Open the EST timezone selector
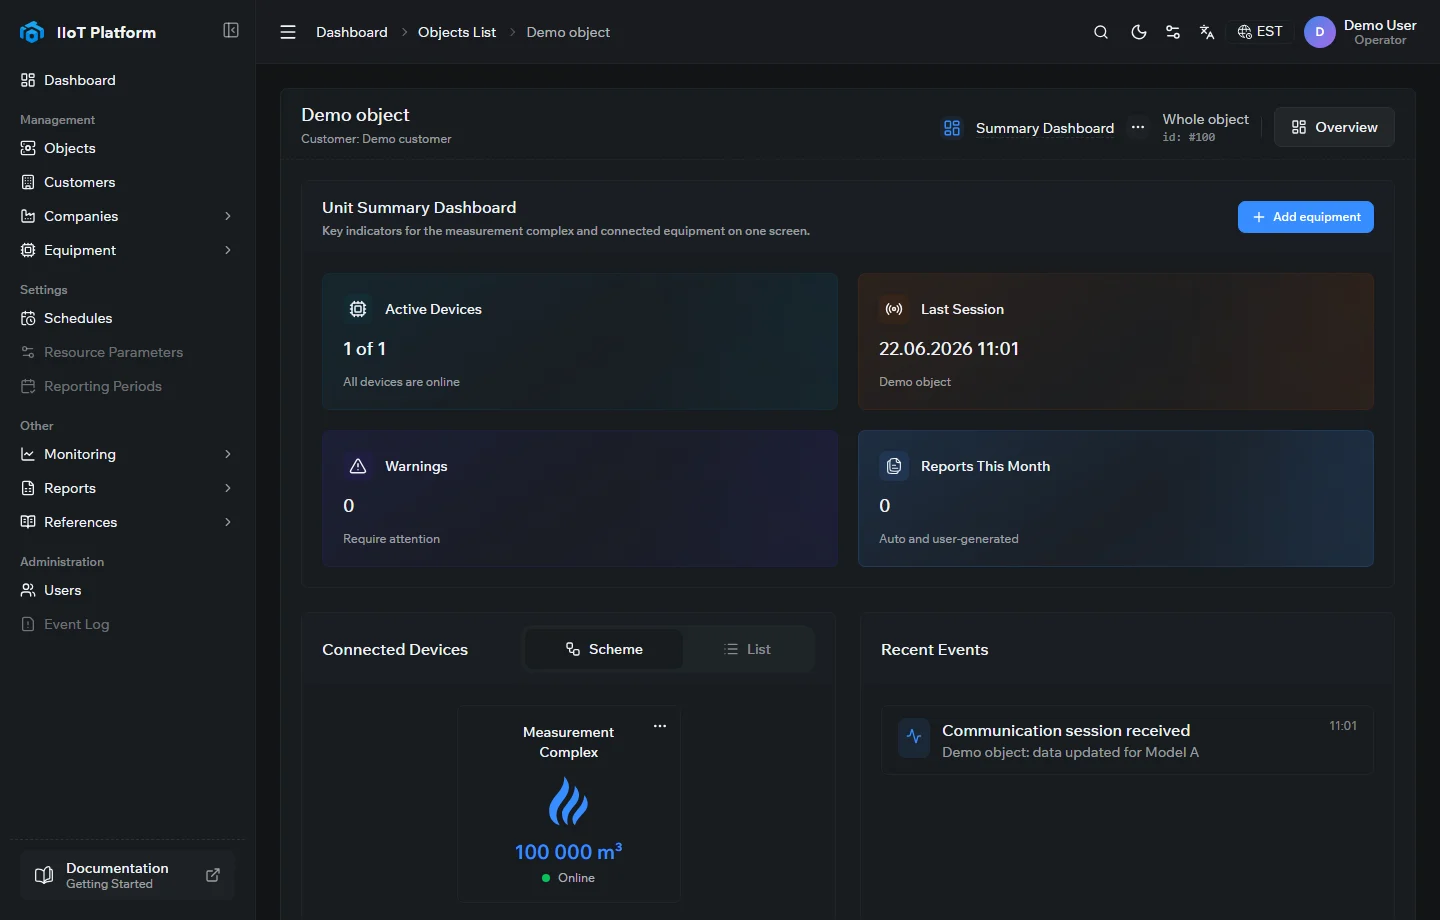The height and width of the screenshot is (920, 1440). [1260, 32]
